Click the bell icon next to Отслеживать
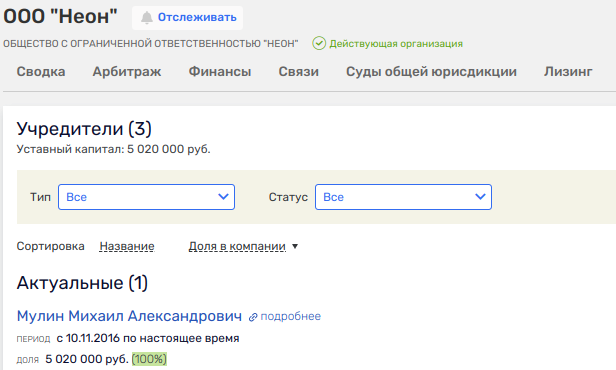The width and height of the screenshot is (616, 370). [147, 18]
